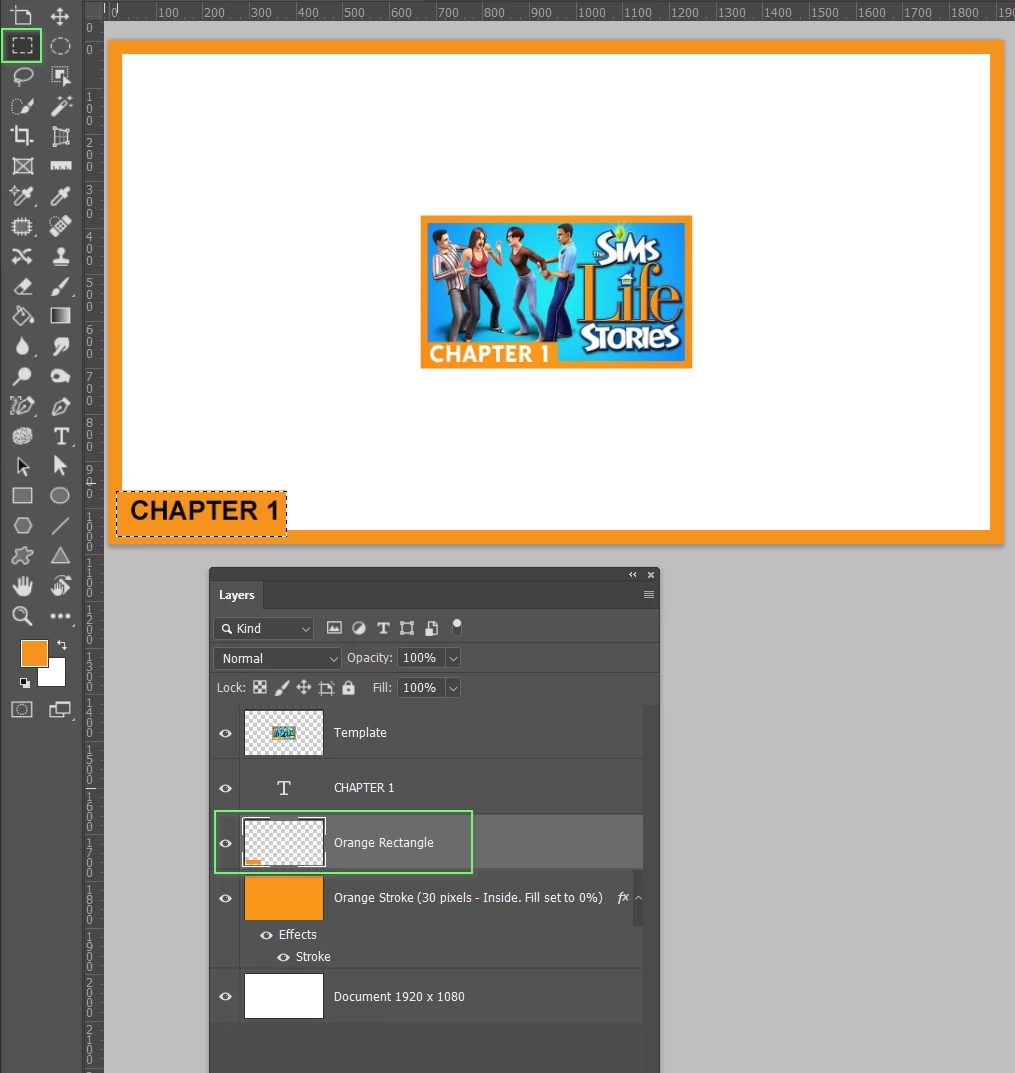Toggle layer filtering on or off

click(457, 628)
